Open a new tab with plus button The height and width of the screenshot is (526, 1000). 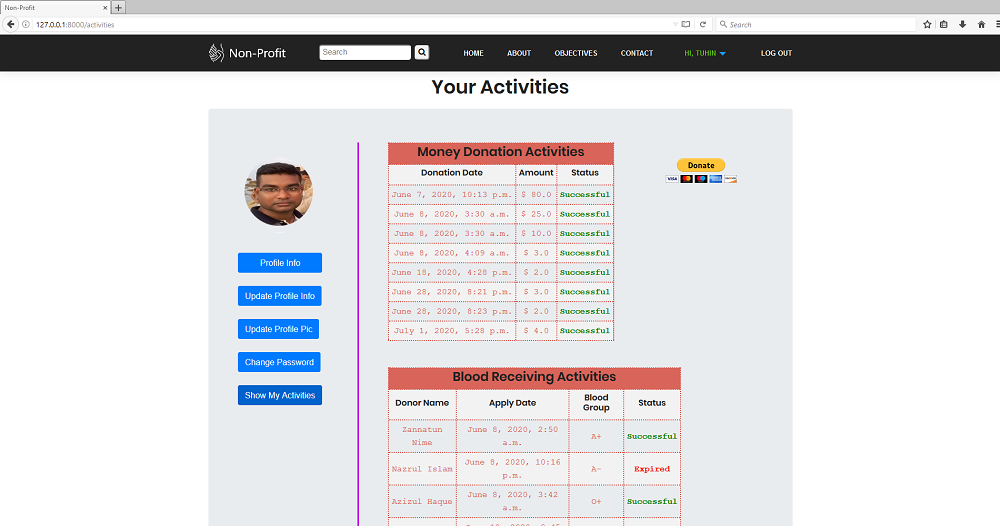pos(118,8)
